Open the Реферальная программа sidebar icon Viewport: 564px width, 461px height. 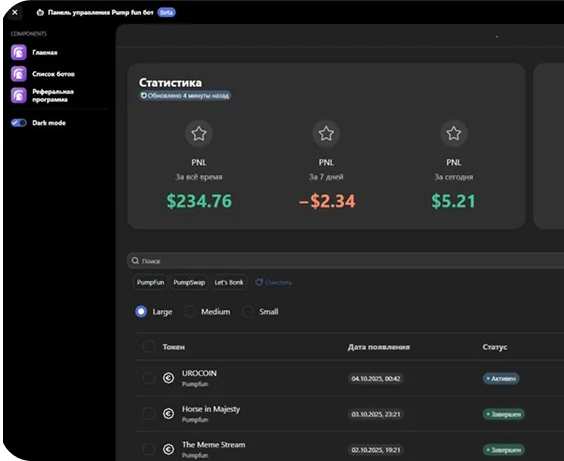[x=19, y=95]
